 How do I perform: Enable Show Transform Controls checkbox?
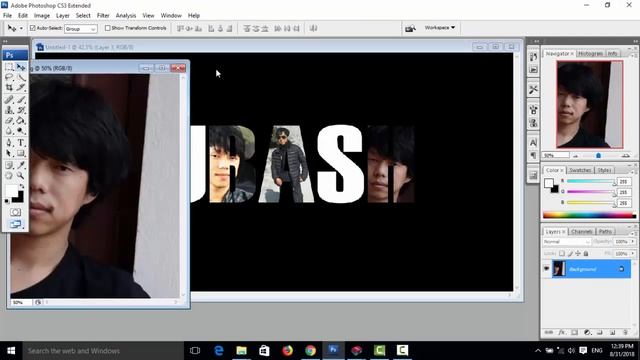[107, 28]
